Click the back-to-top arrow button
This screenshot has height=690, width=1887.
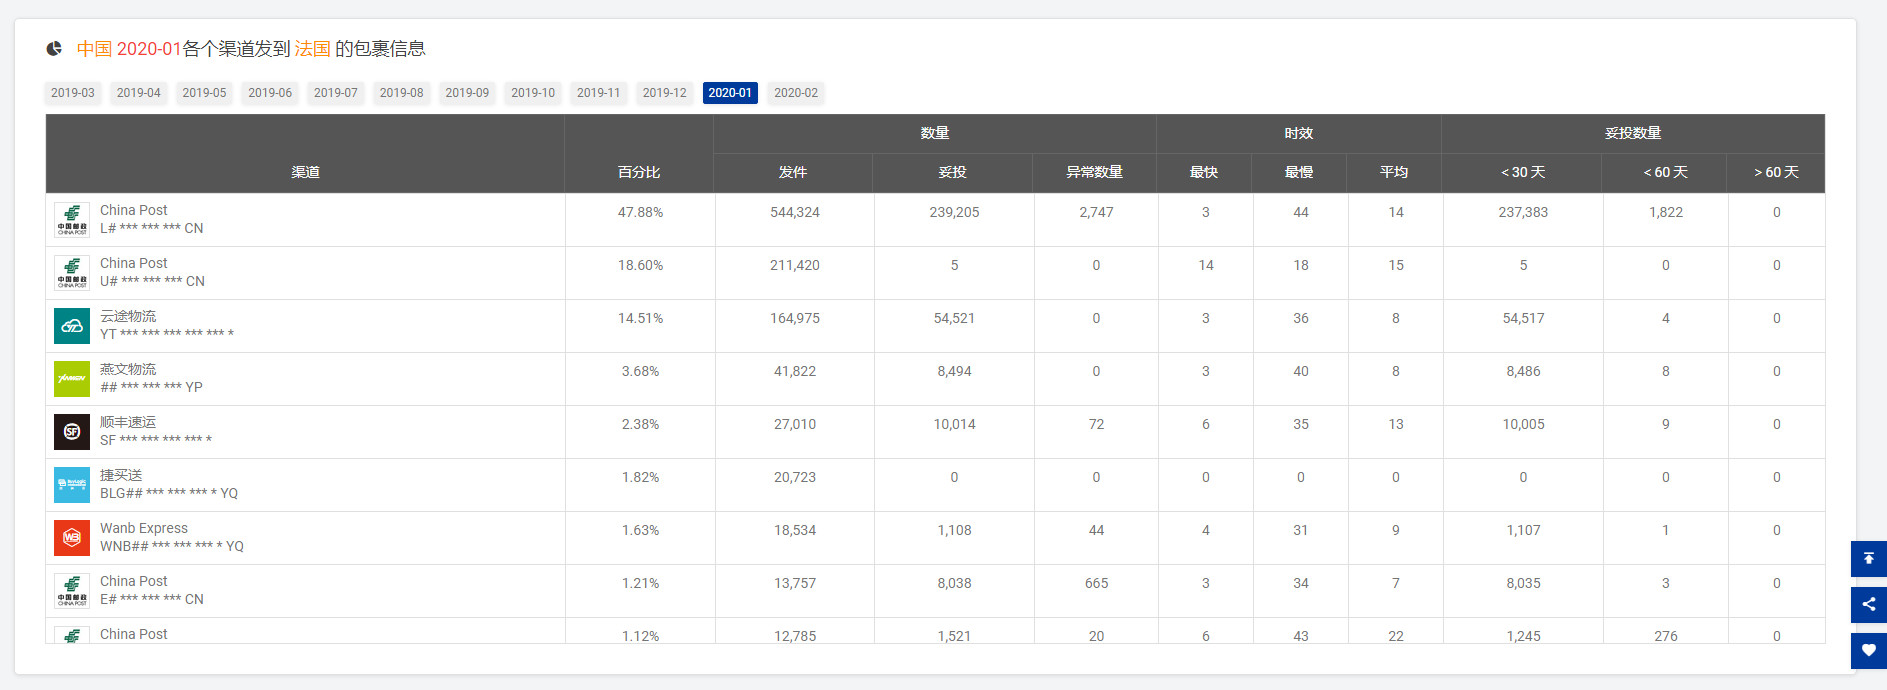click(x=1869, y=559)
